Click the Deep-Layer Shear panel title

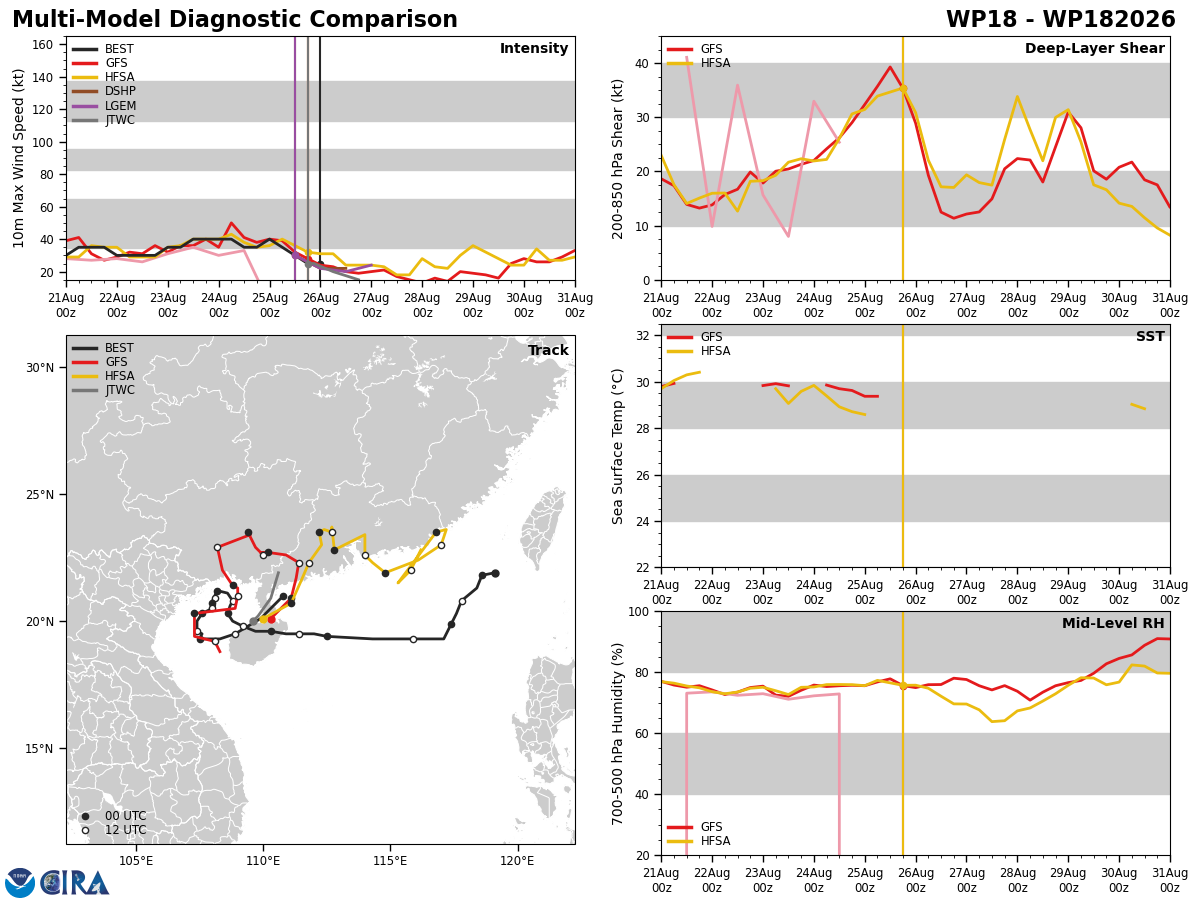pyautogui.click(x=1095, y=49)
